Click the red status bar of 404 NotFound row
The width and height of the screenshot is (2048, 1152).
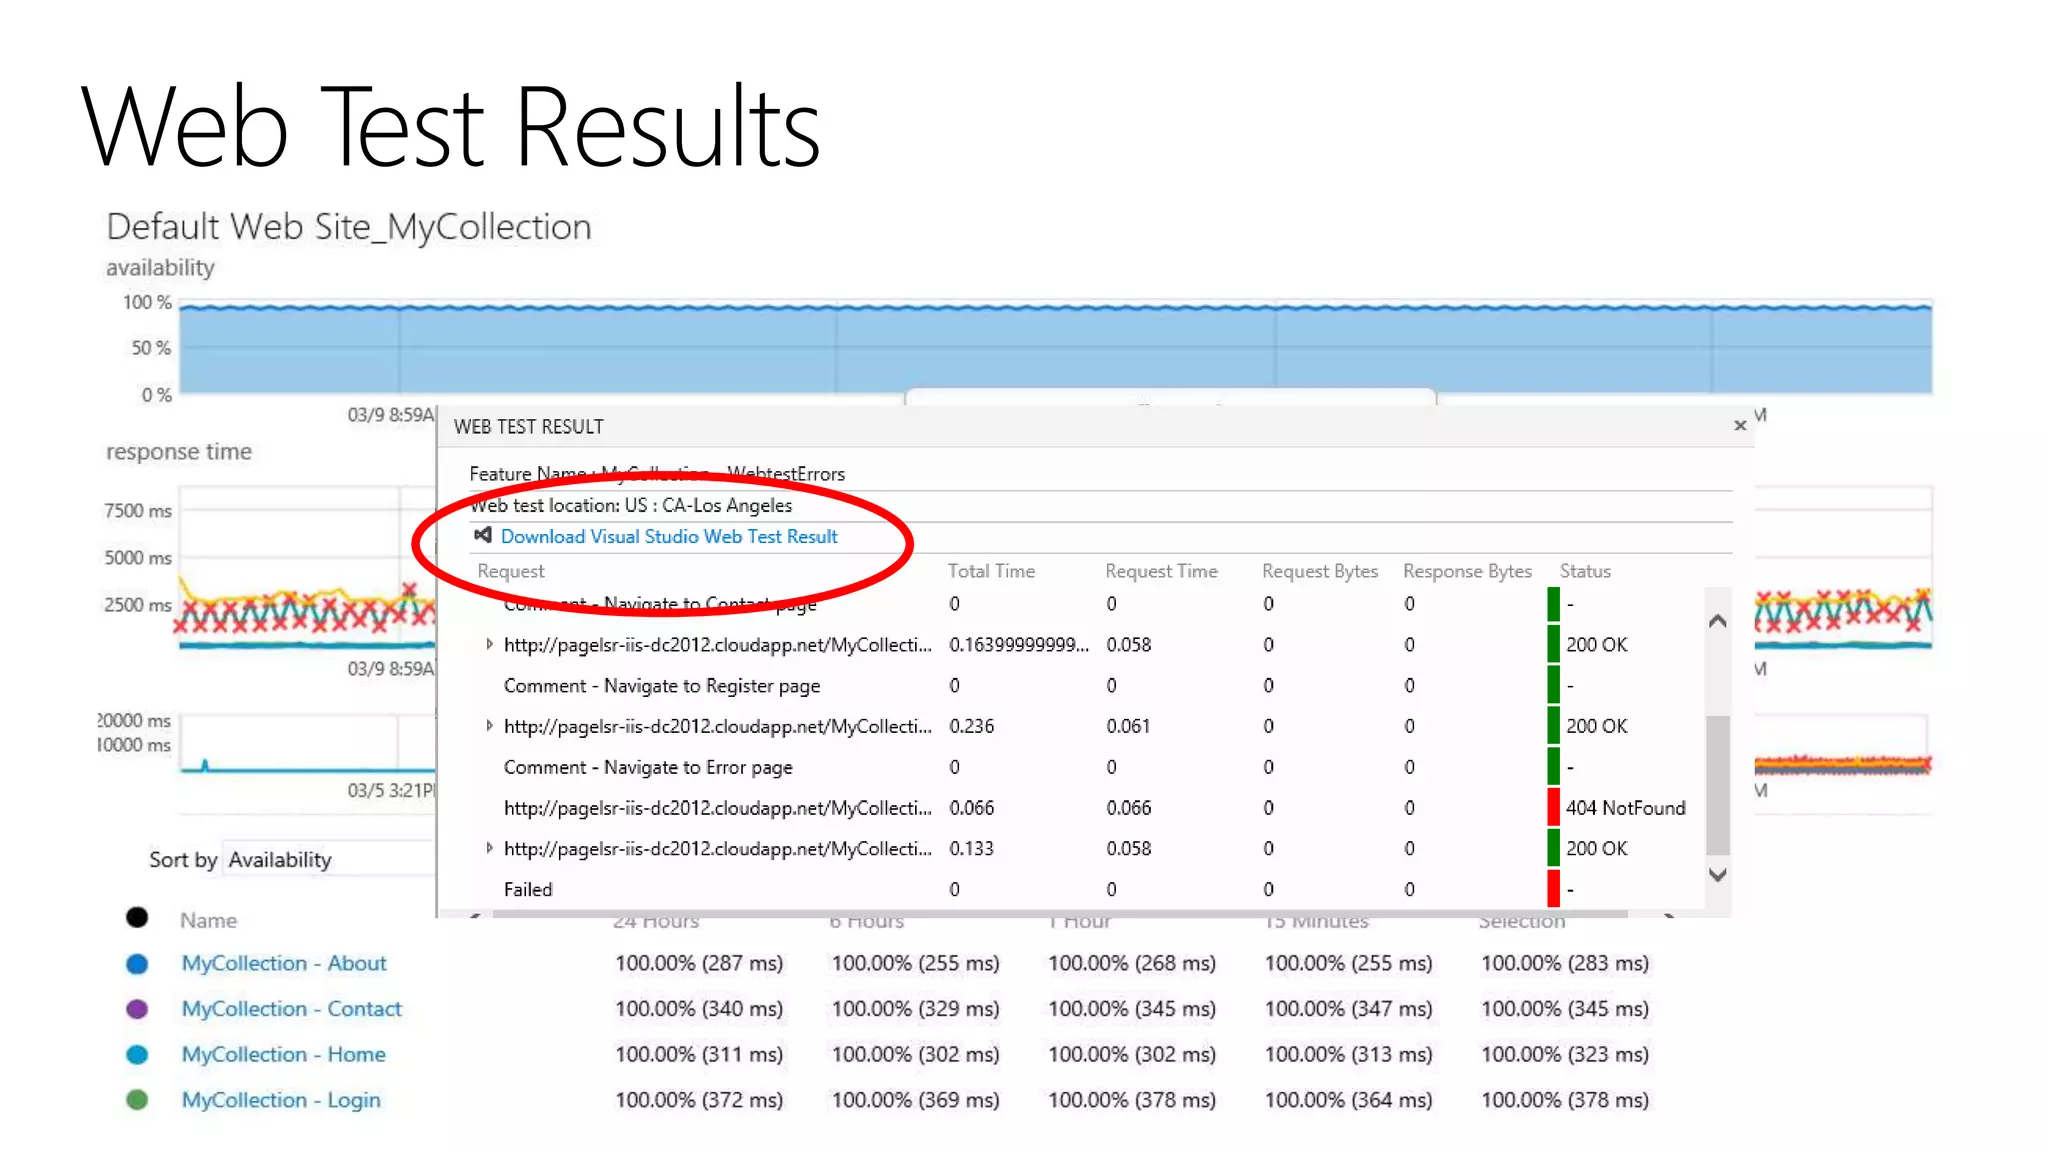(1553, 808)
